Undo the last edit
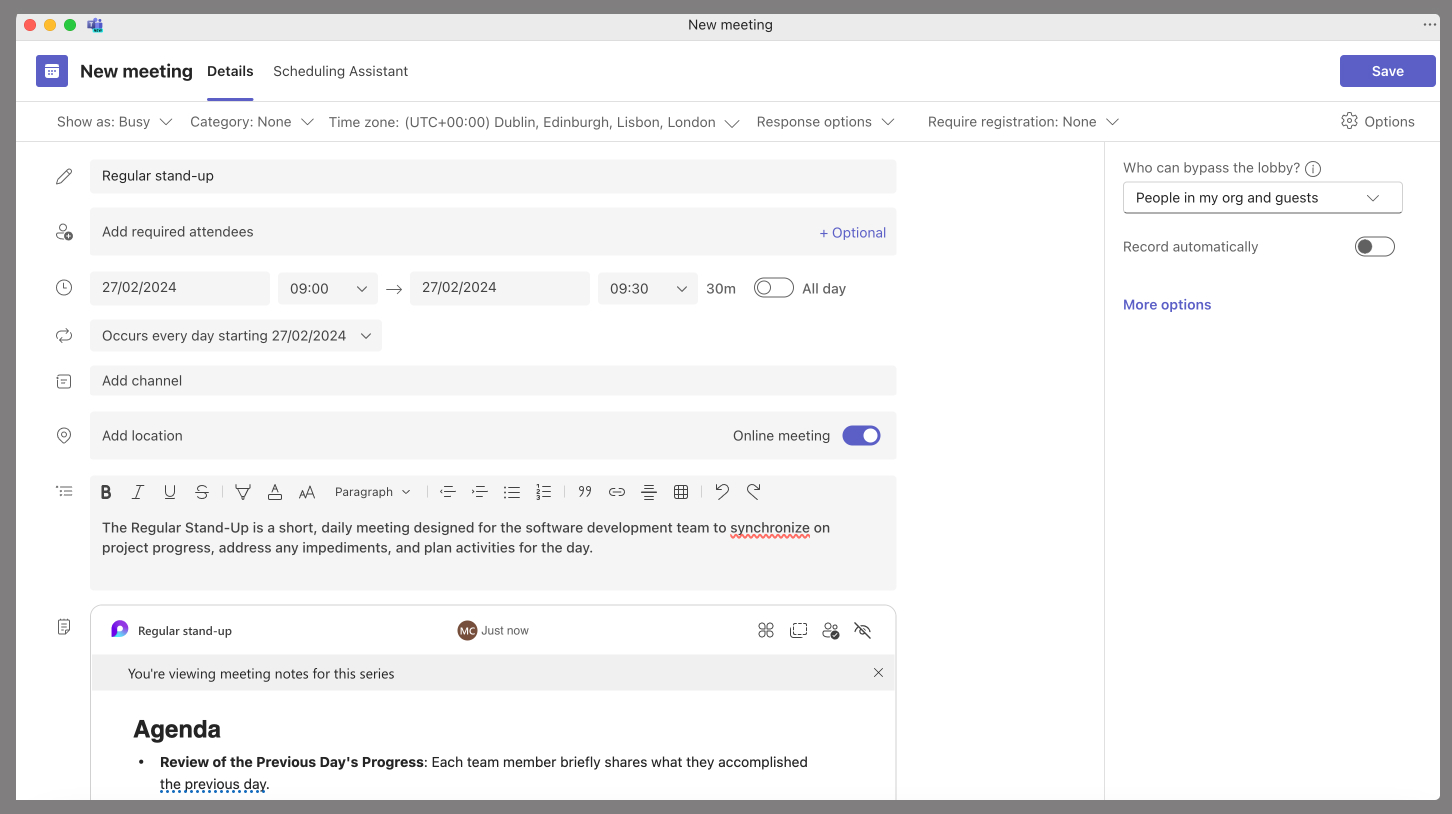 click(x=722, y=492)
